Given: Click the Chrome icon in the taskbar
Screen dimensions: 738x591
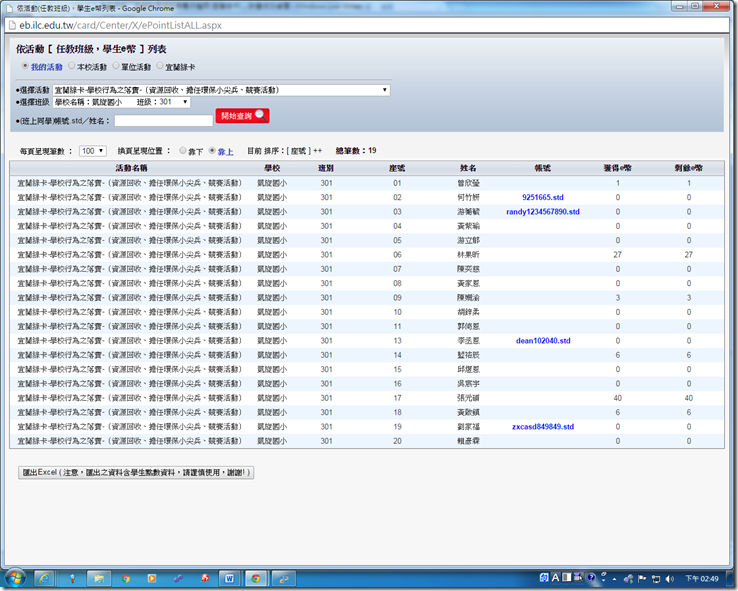Looking at the screenshot, I should click(256, 577).
